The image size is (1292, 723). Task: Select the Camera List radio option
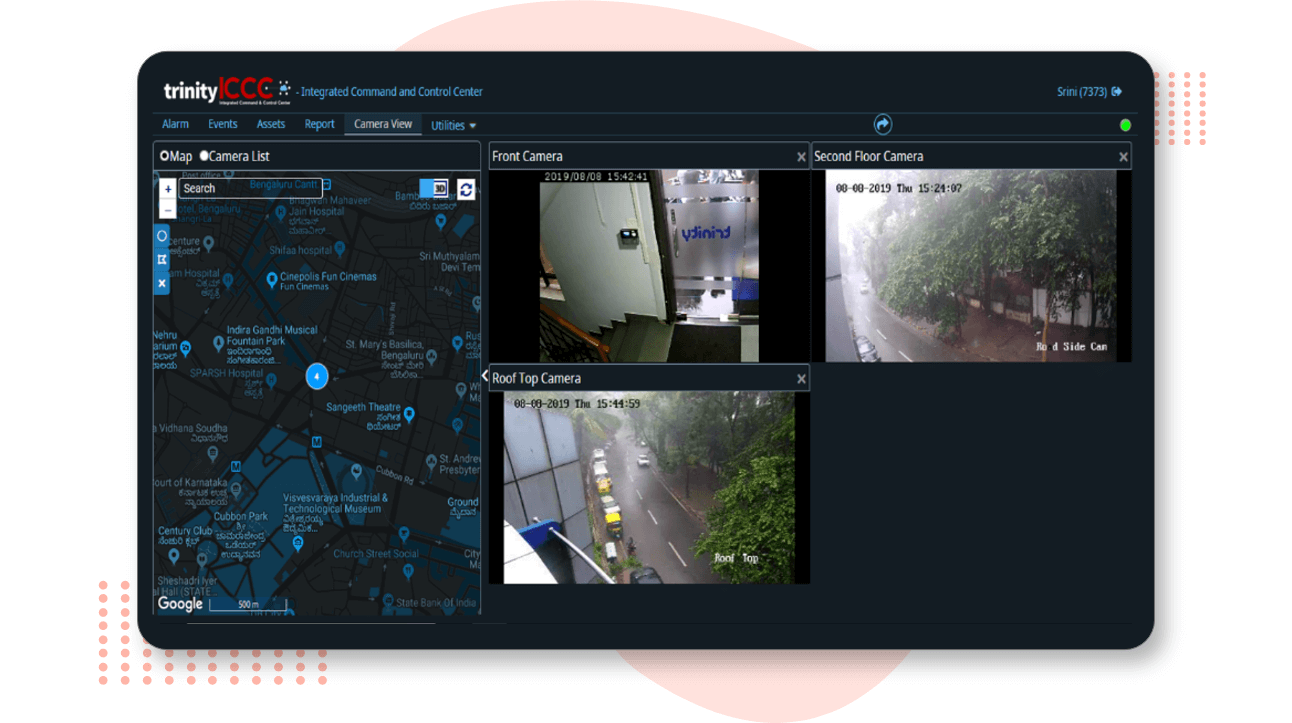[204, 156]
